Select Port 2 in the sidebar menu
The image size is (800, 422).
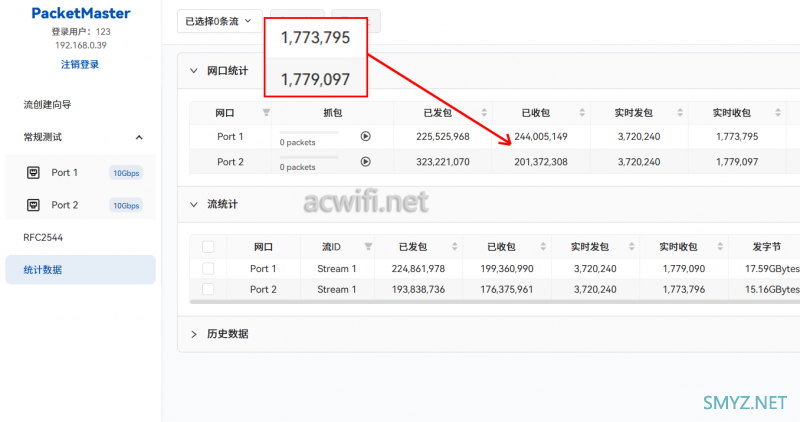(80, 205)
